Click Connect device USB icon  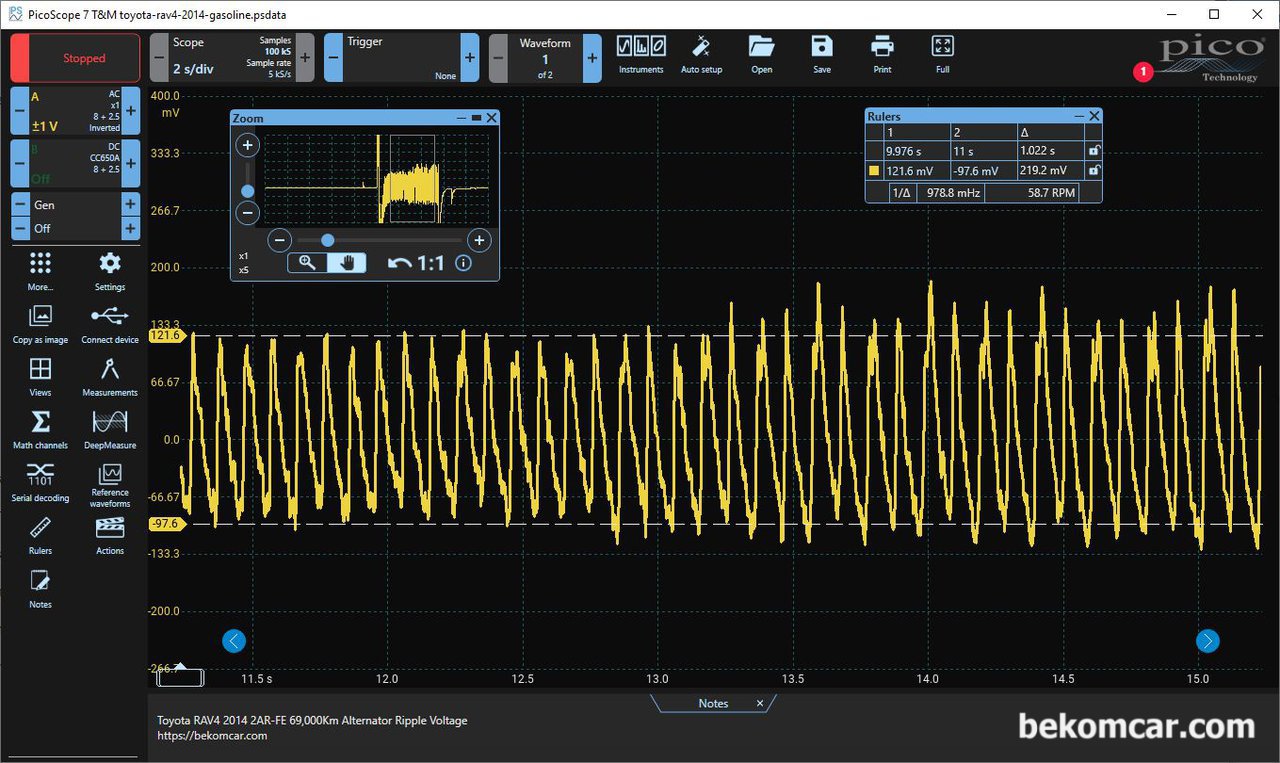click(110, 324)
